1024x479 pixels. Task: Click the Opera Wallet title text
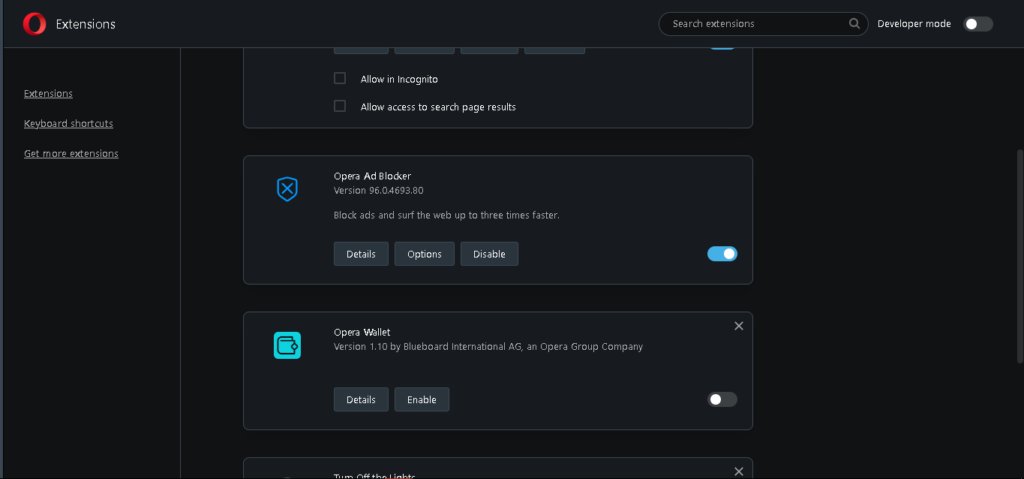(x=362, y=332)
